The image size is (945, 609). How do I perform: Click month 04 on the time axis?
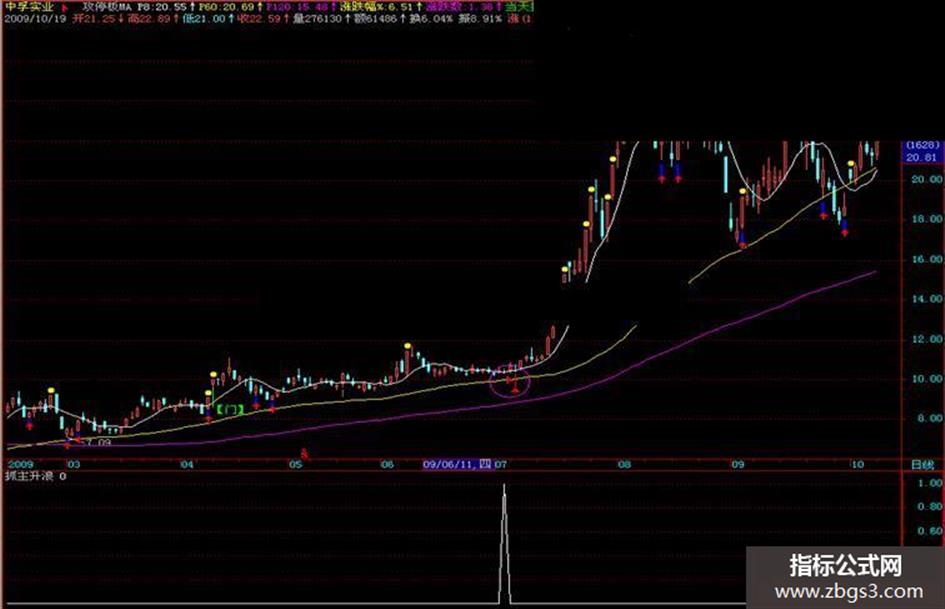(187, 464)
